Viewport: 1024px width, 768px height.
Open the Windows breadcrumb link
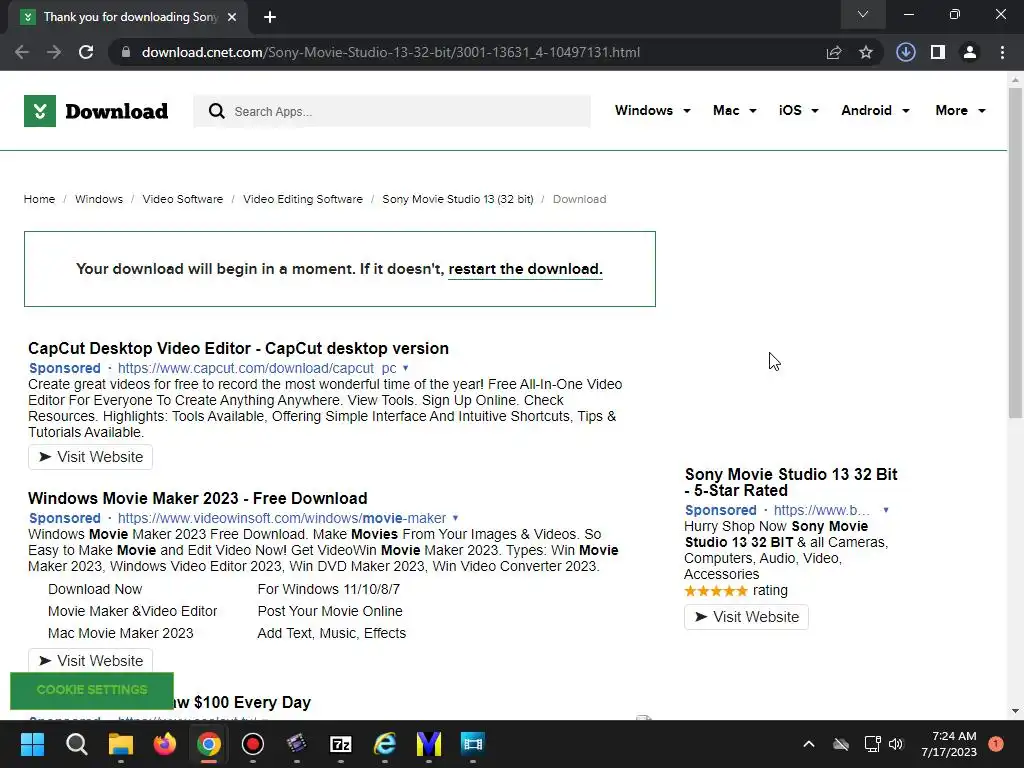[x=99, y=199]
